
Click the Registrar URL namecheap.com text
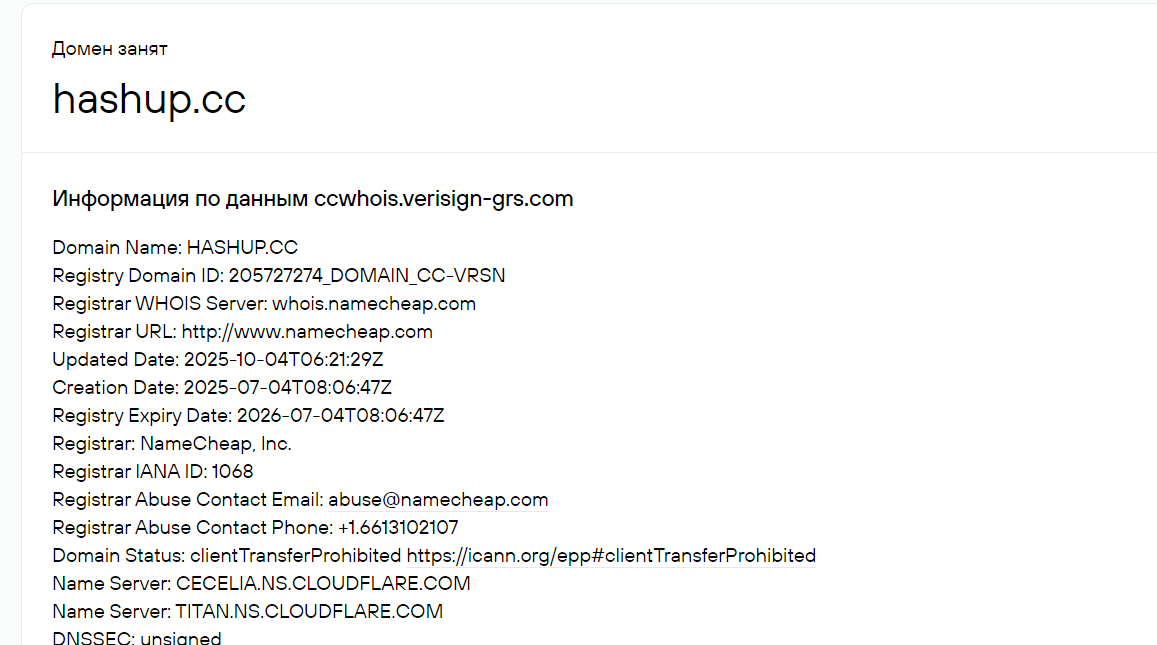[x=307, y=331]
